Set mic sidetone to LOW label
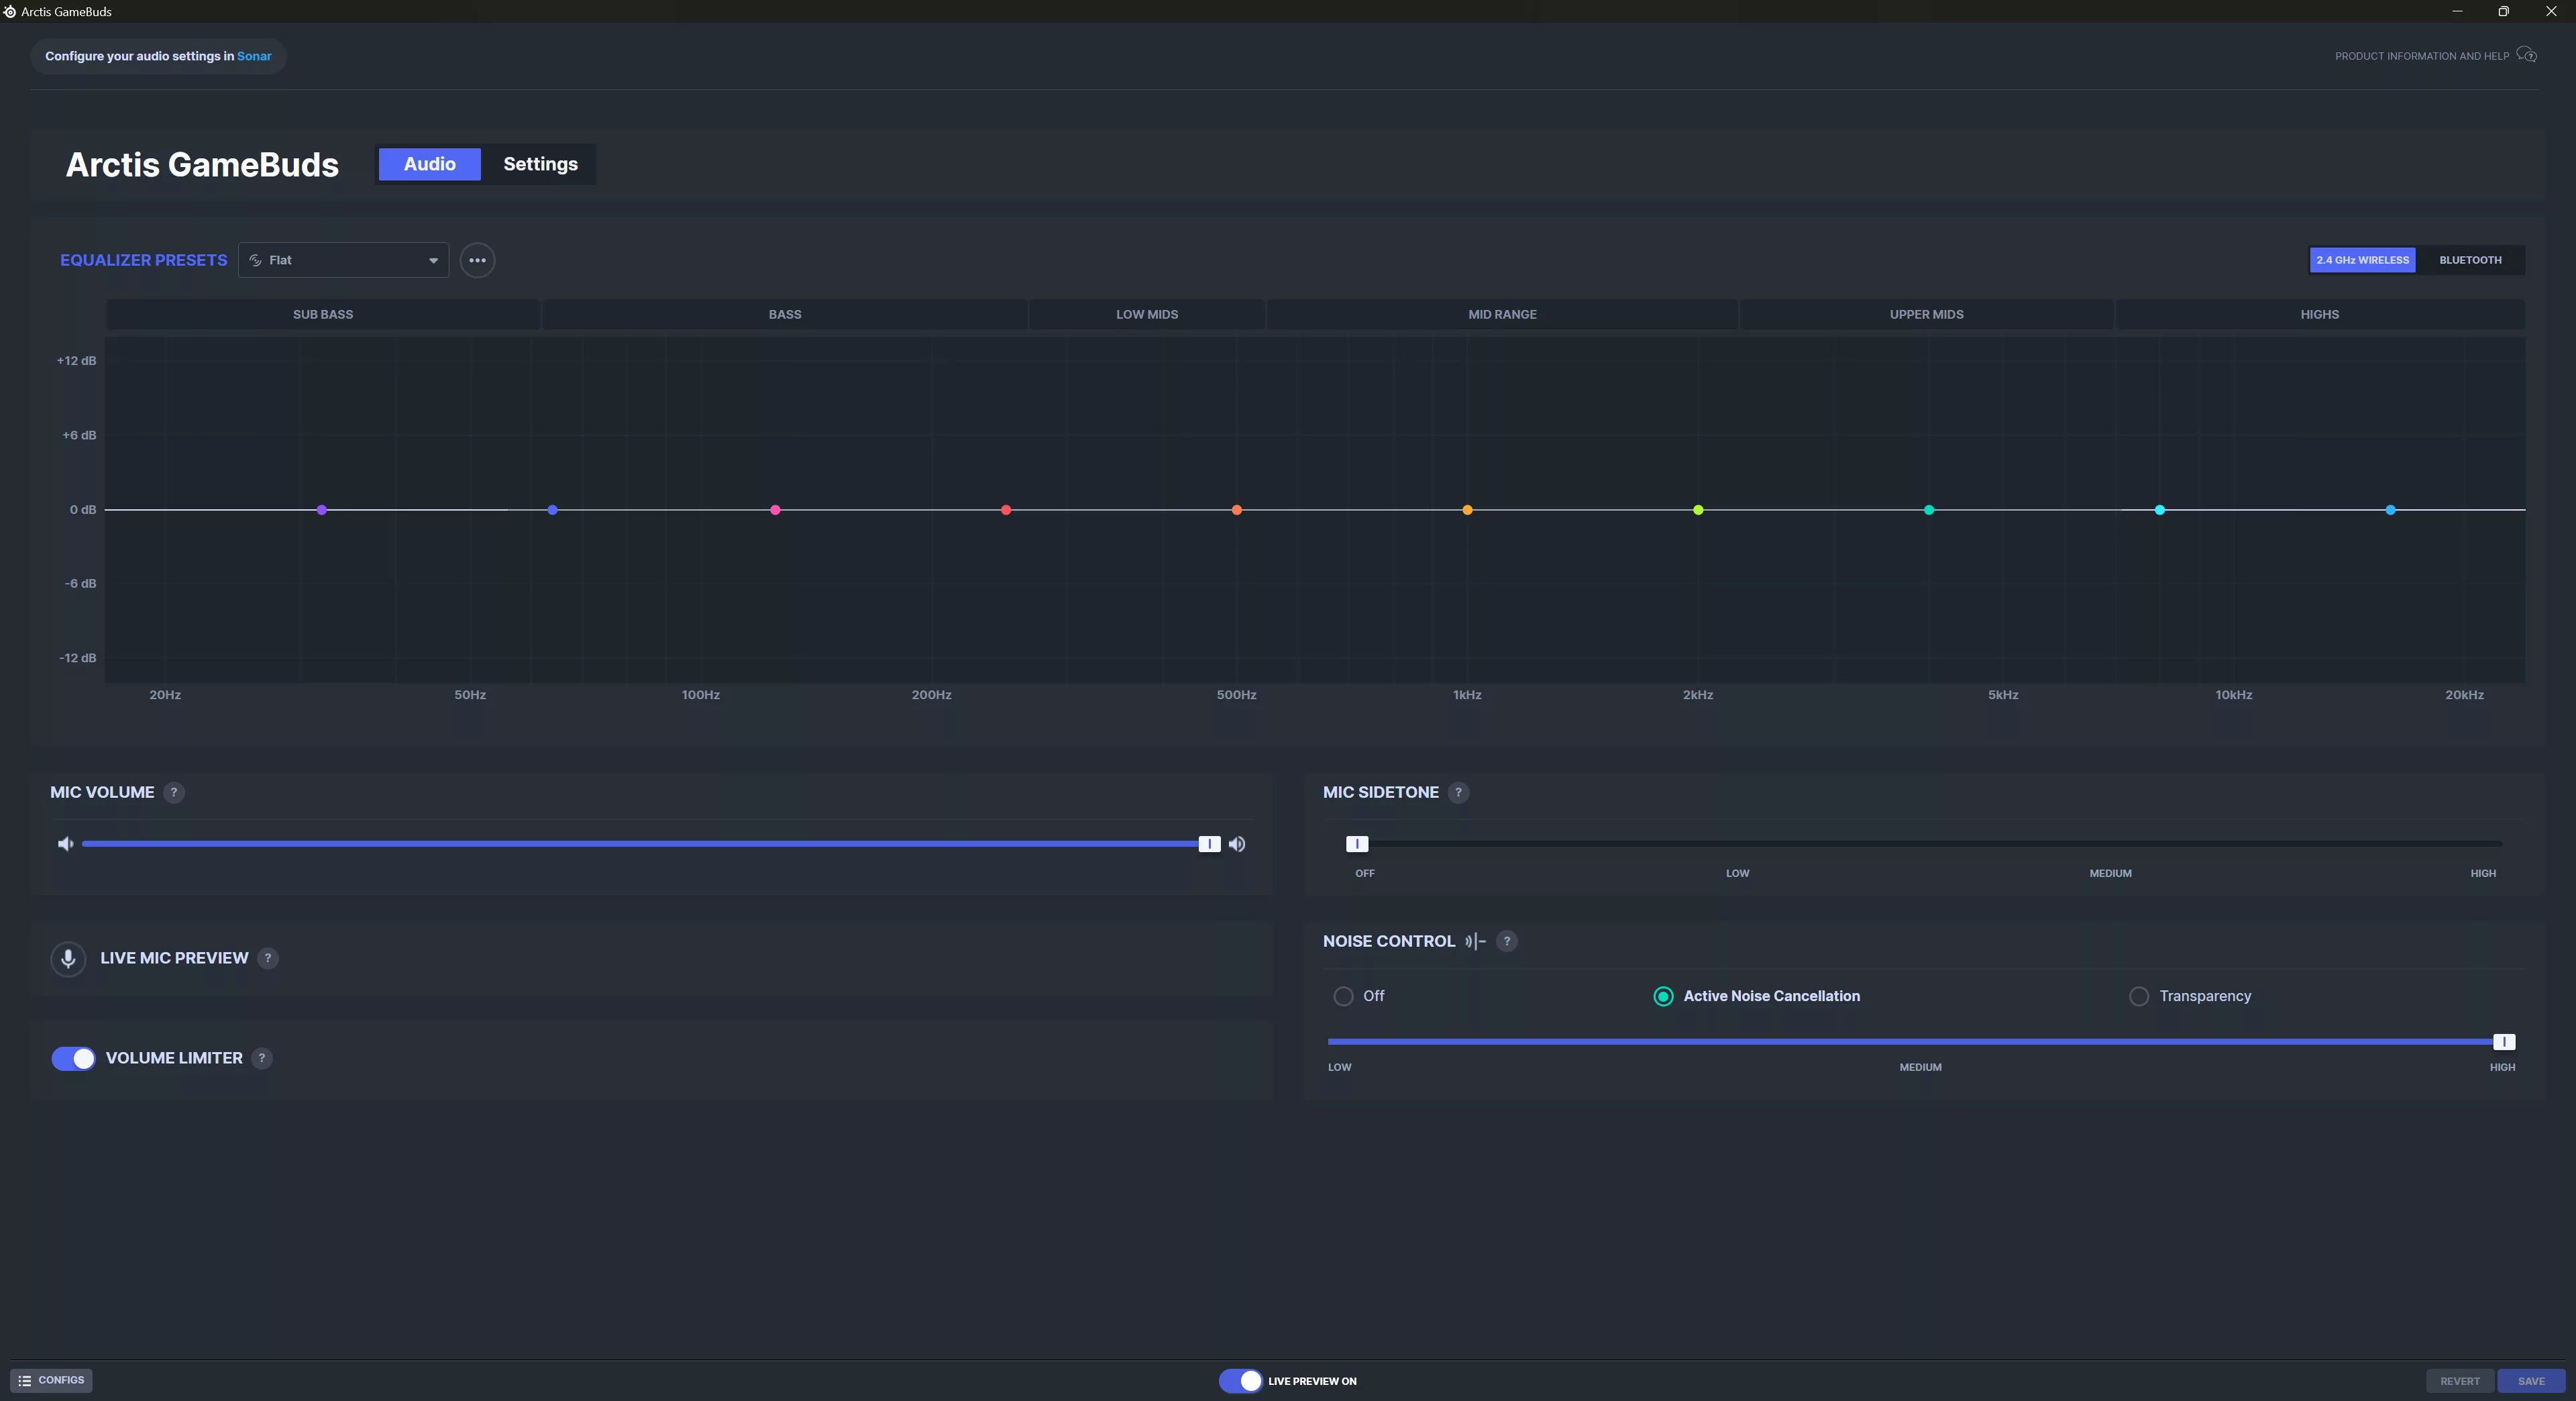2576x1401 pixels. [x=1737, y=873]
